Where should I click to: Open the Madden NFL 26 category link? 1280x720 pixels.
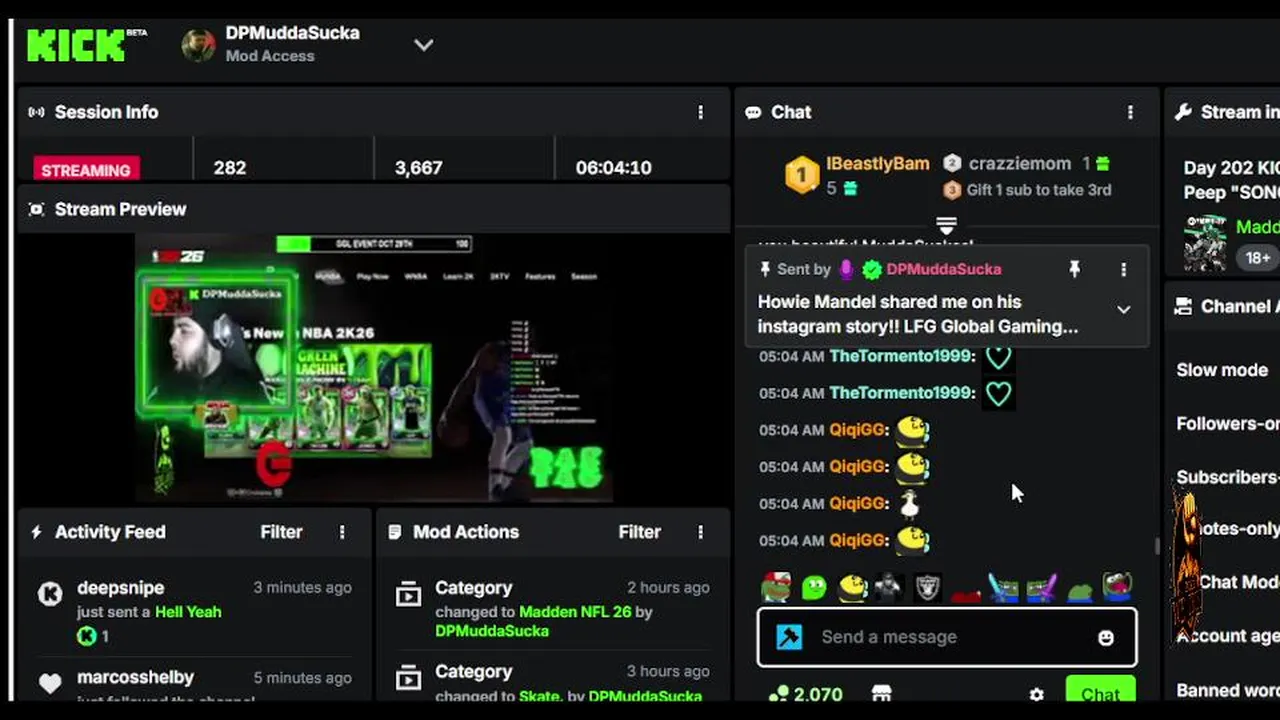[x=575, y=612]
